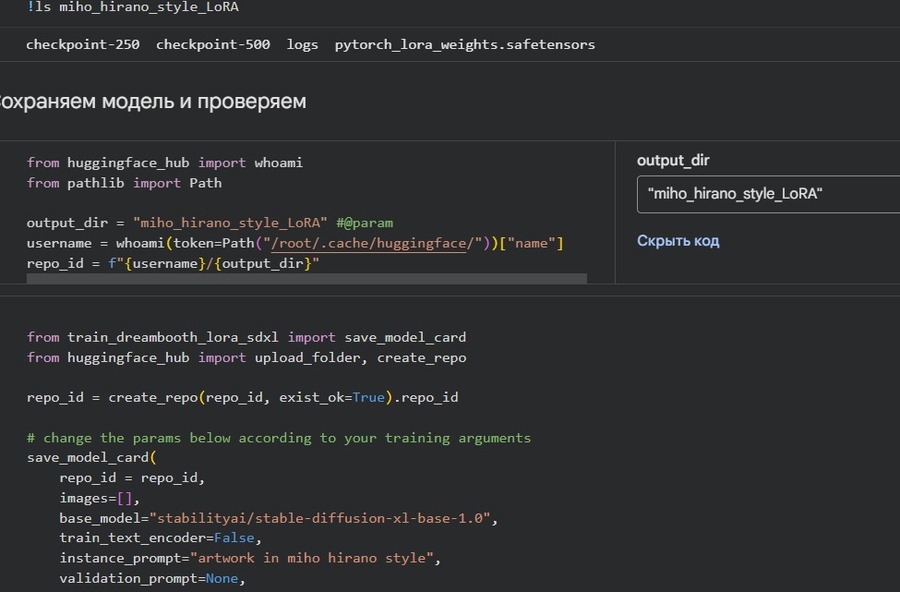Image resolution: width=900 pixels, height=592 pixels.
Task: Click the '!ls miho_hirano_style_LoRA' command line
Action: point(133,7)
